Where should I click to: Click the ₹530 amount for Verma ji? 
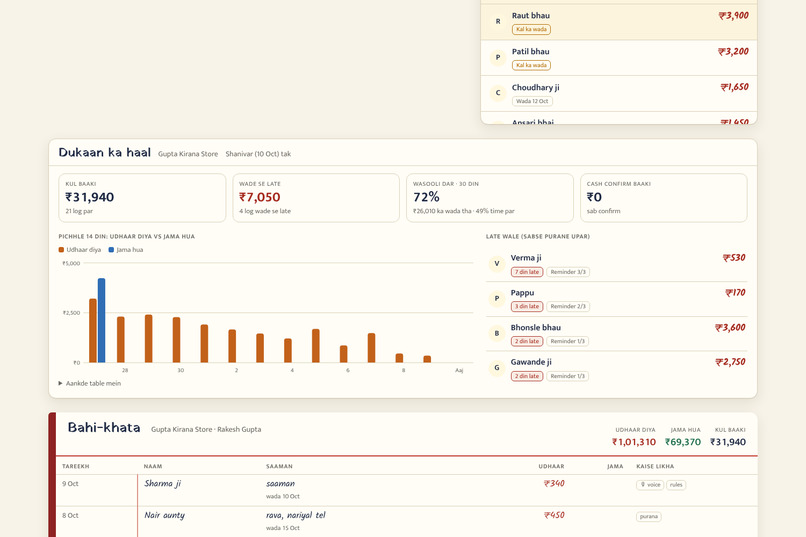(x=734, y=258)
